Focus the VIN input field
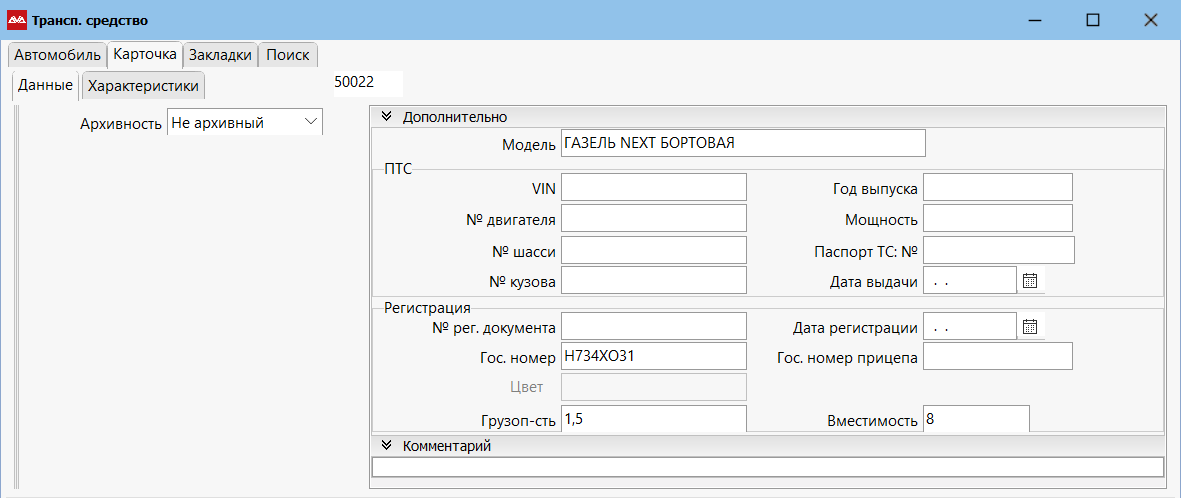 (654, 188)
